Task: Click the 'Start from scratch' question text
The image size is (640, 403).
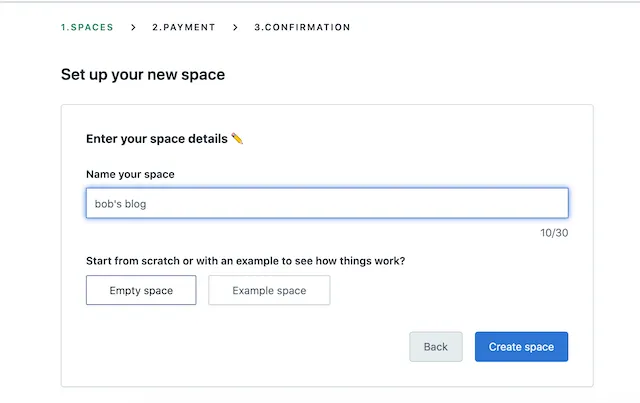Action: click(x=252, y=262)
